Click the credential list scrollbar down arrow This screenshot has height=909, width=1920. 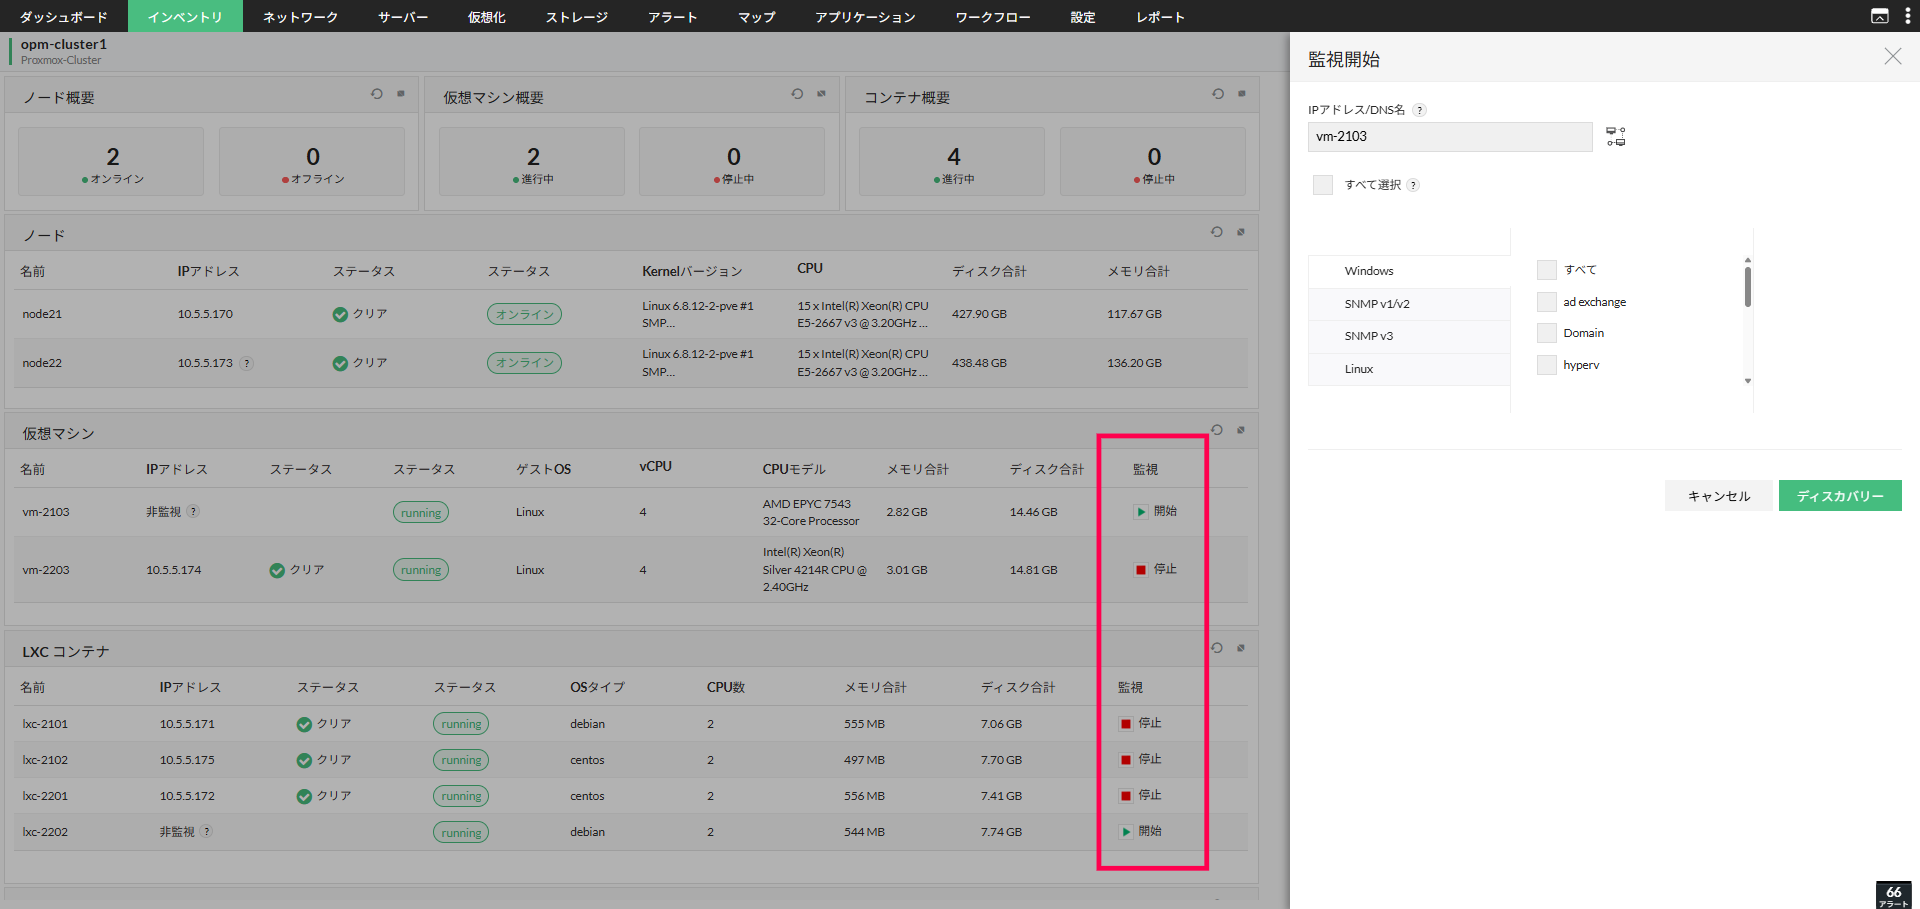pyautogui.click(x=1748, y=381)
